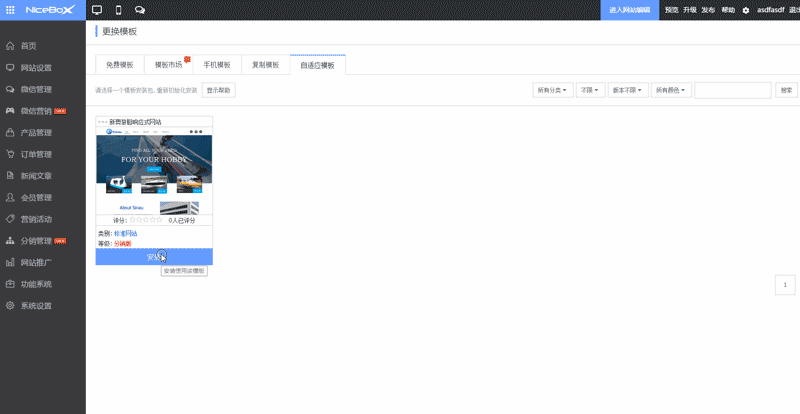Select the 免费模板 tab
This screenshot has height=414, width=800.
(120, 65)
